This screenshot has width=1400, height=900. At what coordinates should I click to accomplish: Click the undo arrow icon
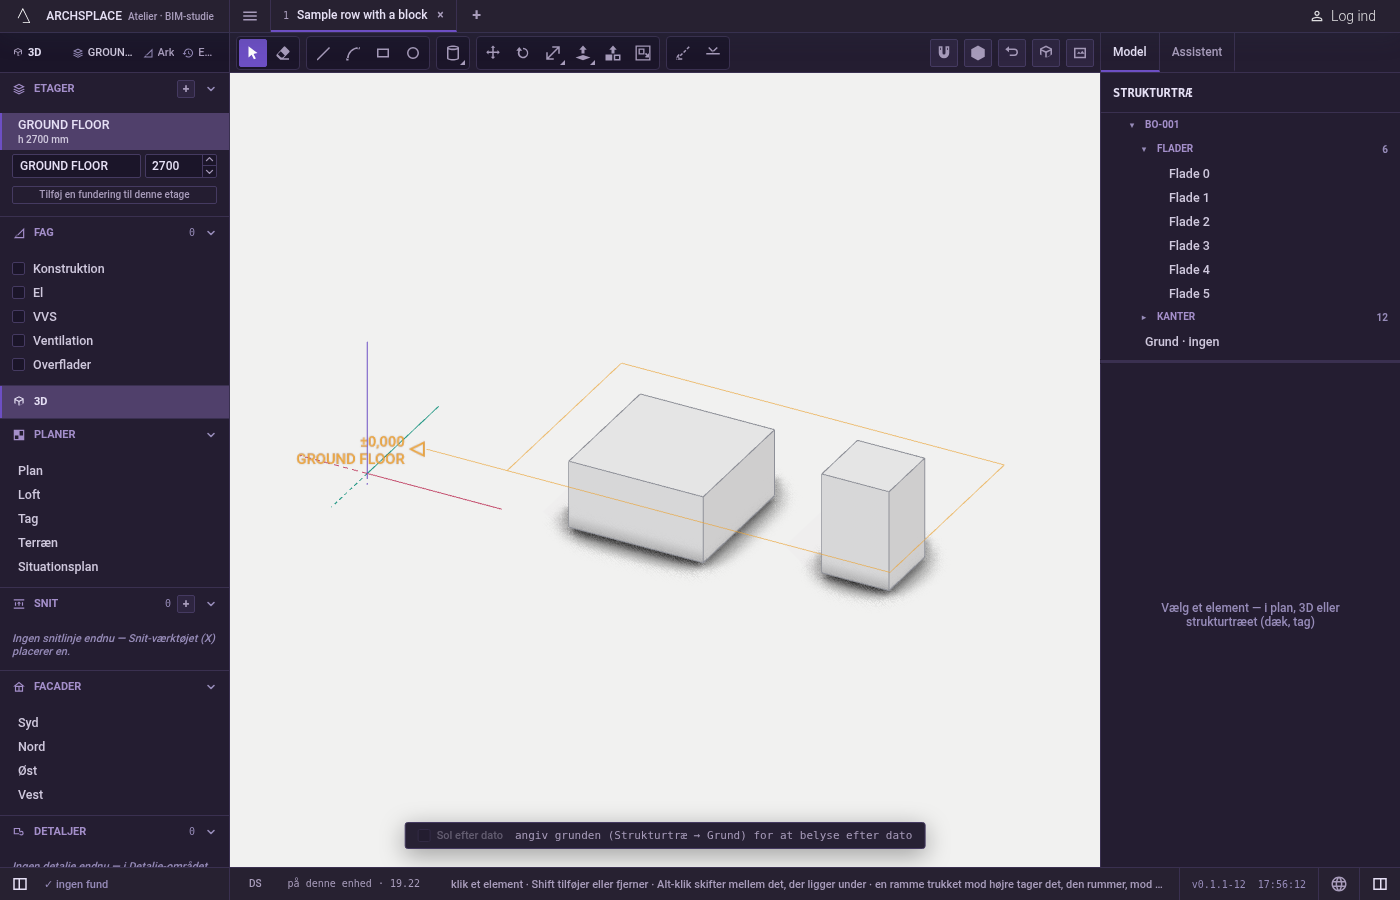1012,53
